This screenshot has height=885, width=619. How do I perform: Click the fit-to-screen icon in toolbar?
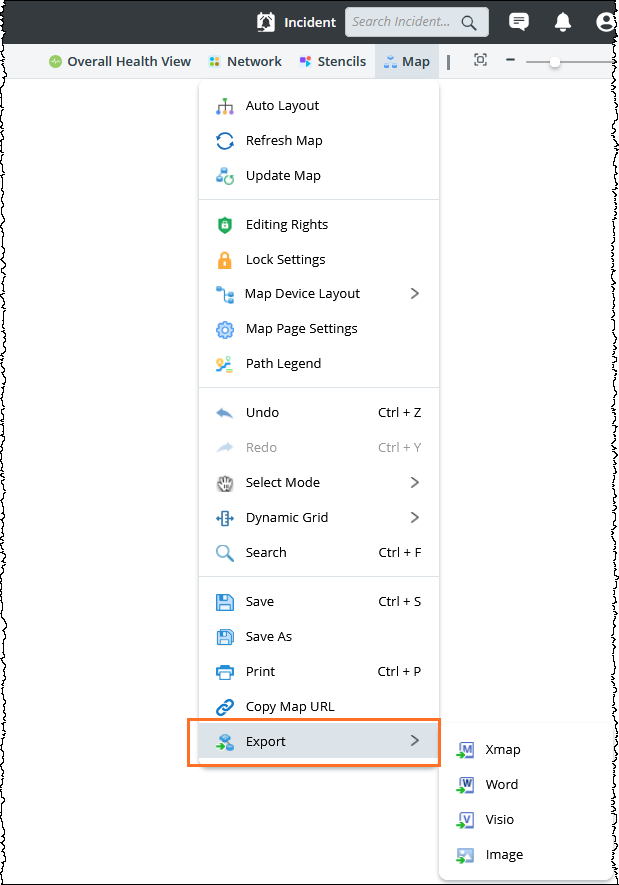[x=480, y=60]
